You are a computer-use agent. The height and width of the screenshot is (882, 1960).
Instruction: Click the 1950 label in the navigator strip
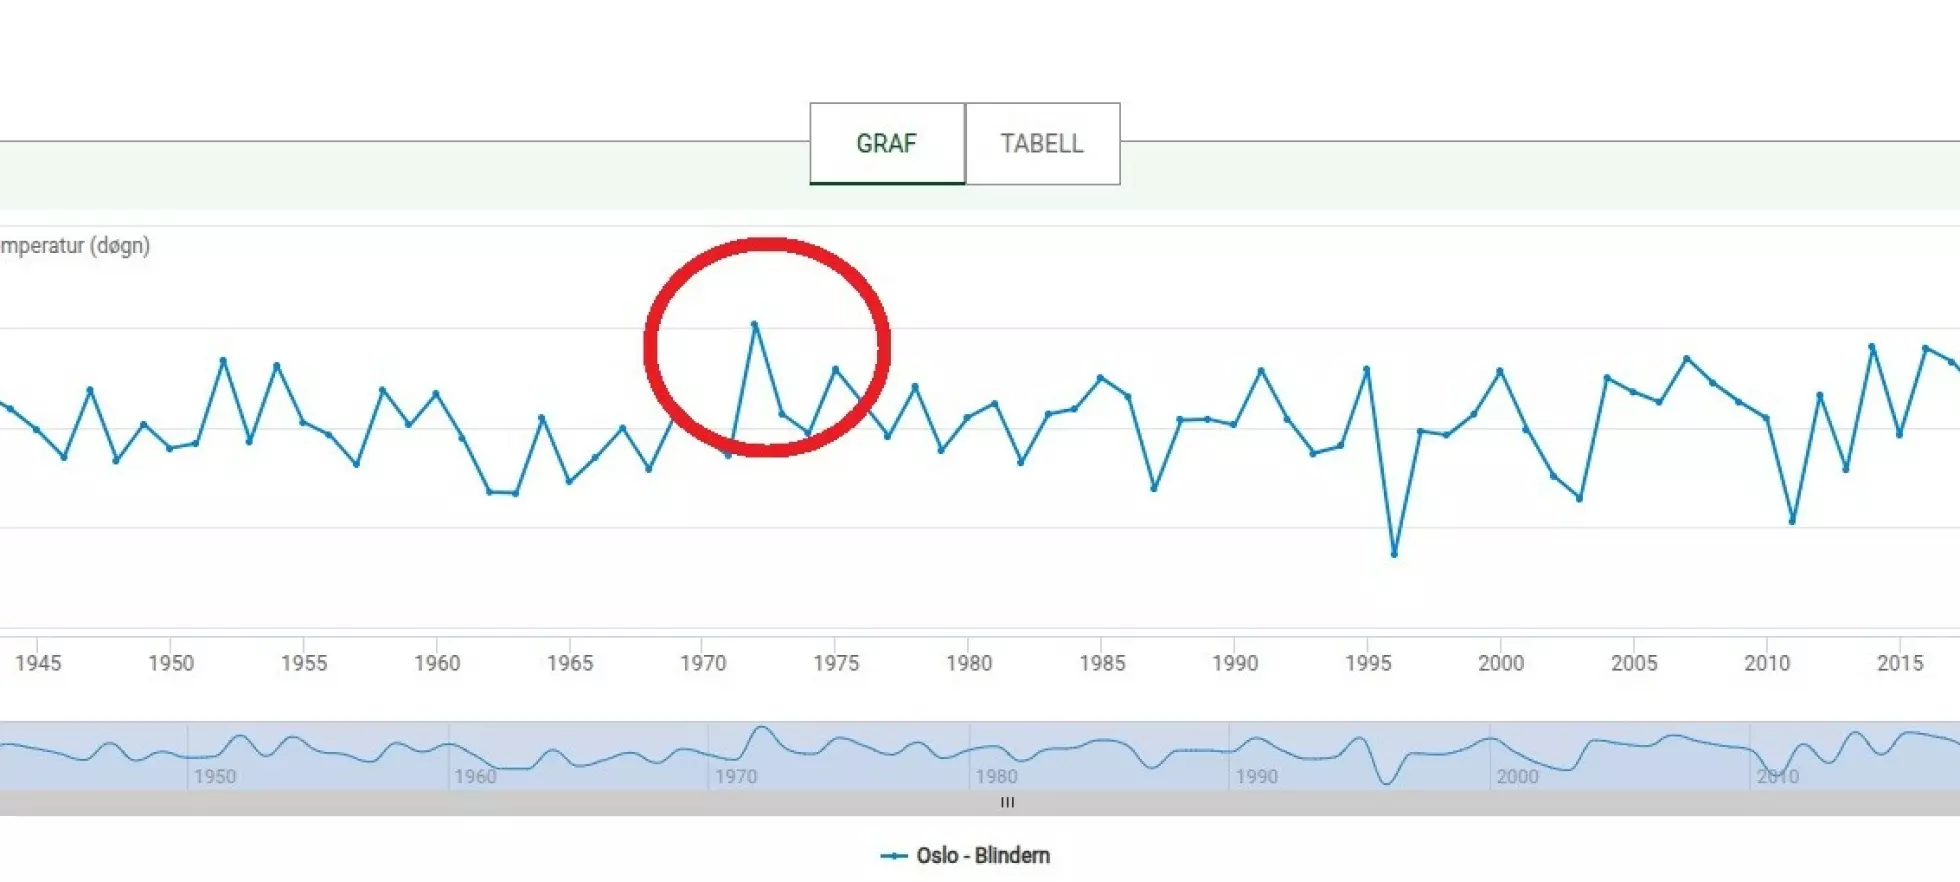coord(215,776)
